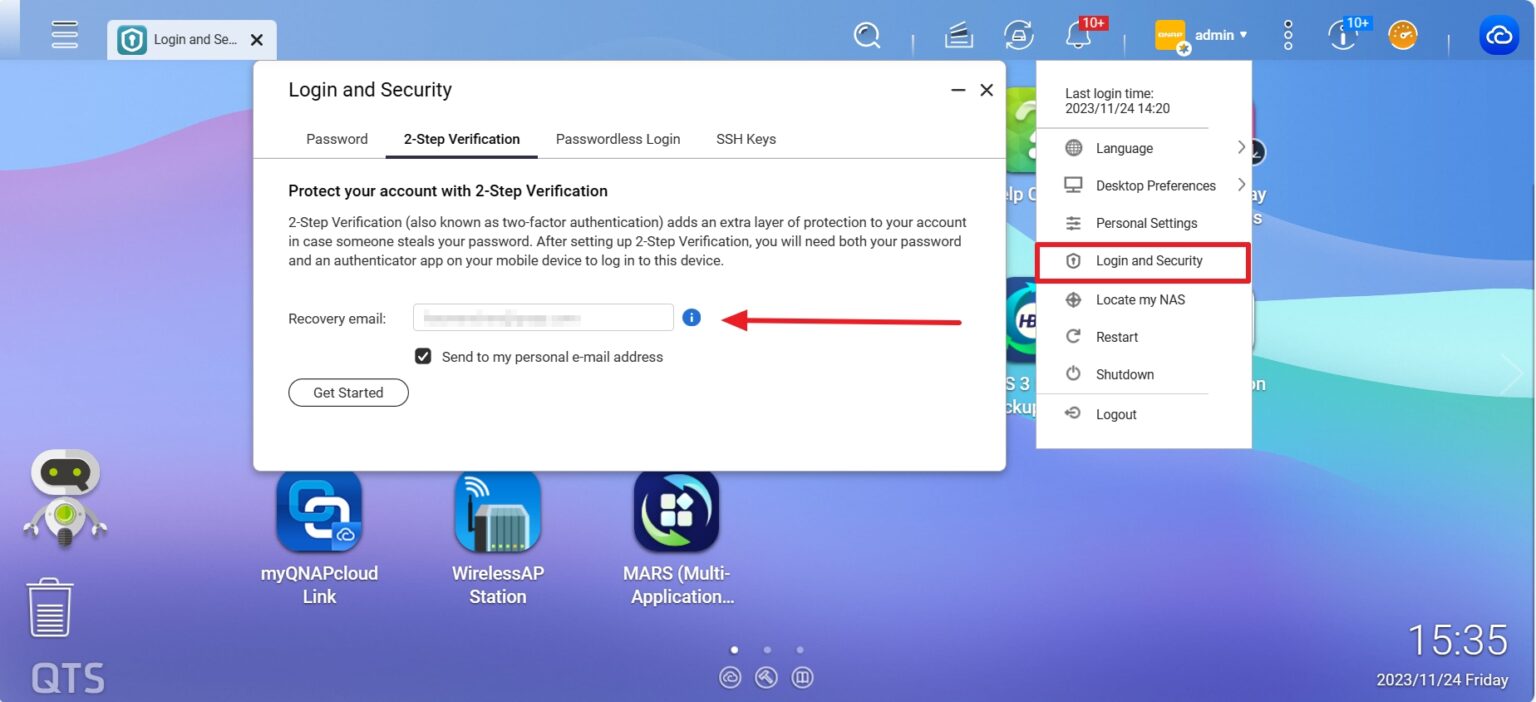Open the main hamburger menu

click(65, 34)
